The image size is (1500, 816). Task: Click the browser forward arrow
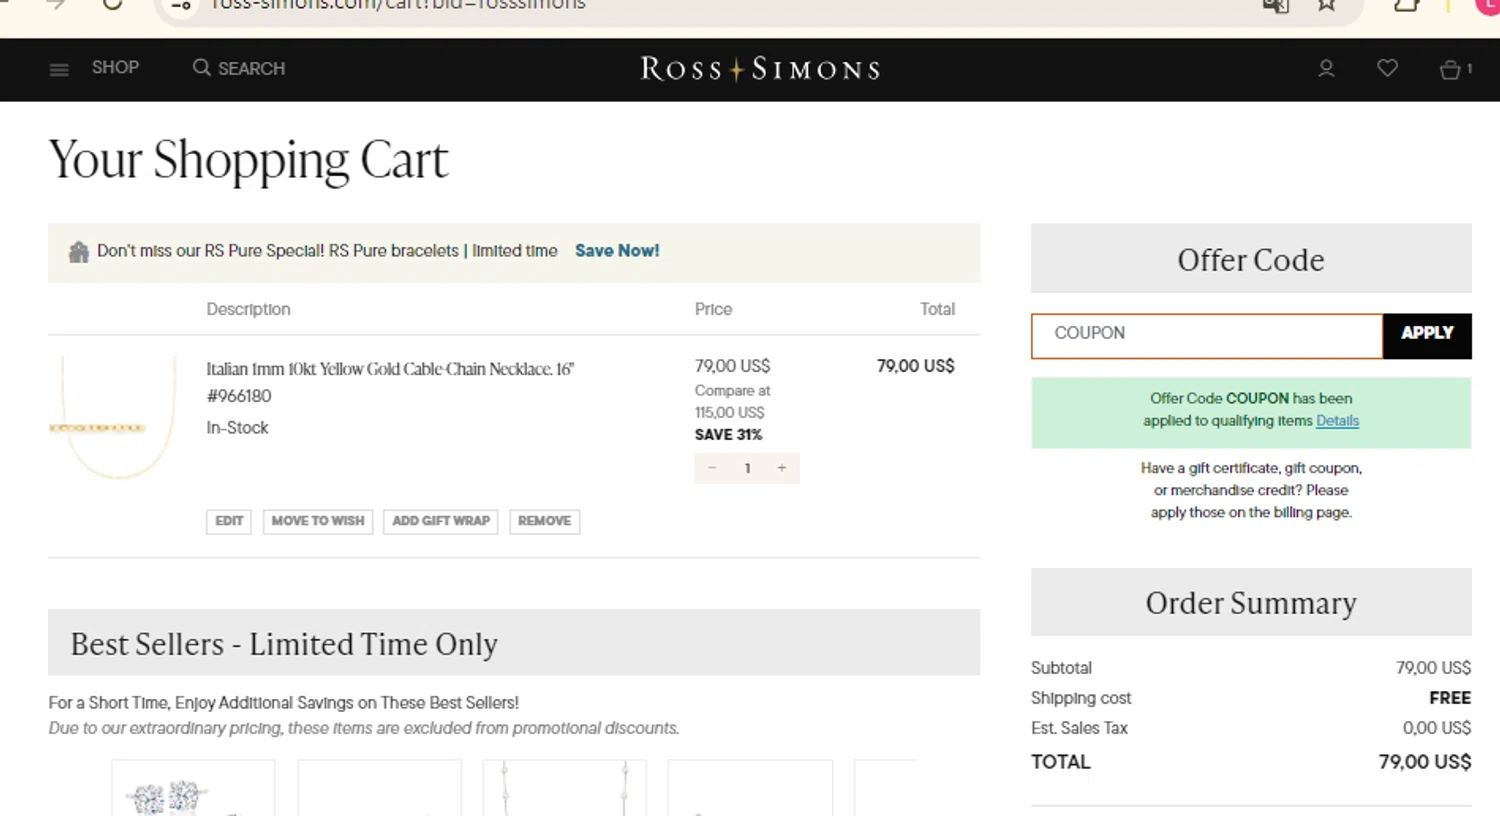click(56, 5)
